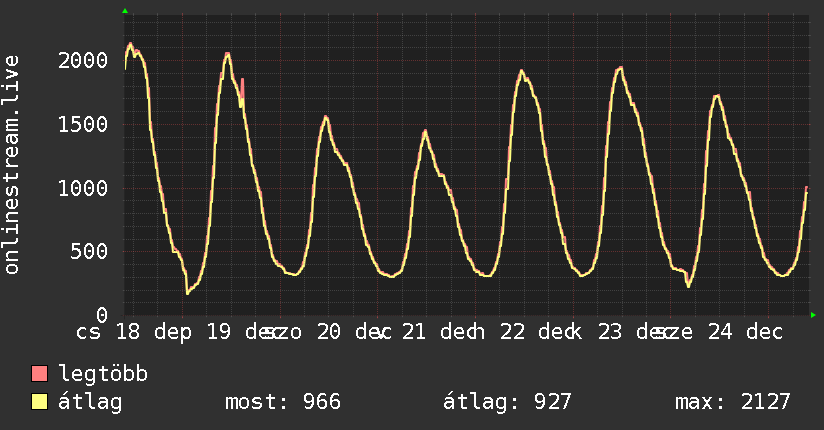Click the 500 y-axis label

[x=89, y=251]
